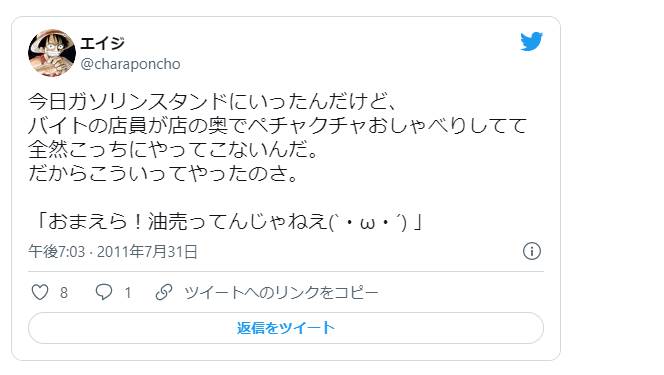This screenshot has width=664, height=375.
Task: Click the line 今日ガソリンスタンドにいったんだけど
Action: click(x=212, y=102)
